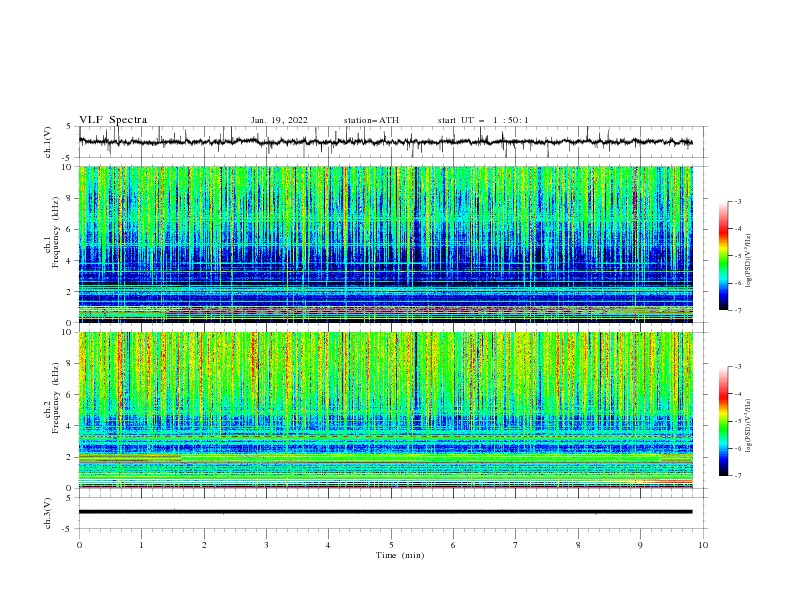Click the "ch.1(V)" waveform axis label
Viewport: 792px width, 612px height.
pyautogui.click(x=48, y=142)
